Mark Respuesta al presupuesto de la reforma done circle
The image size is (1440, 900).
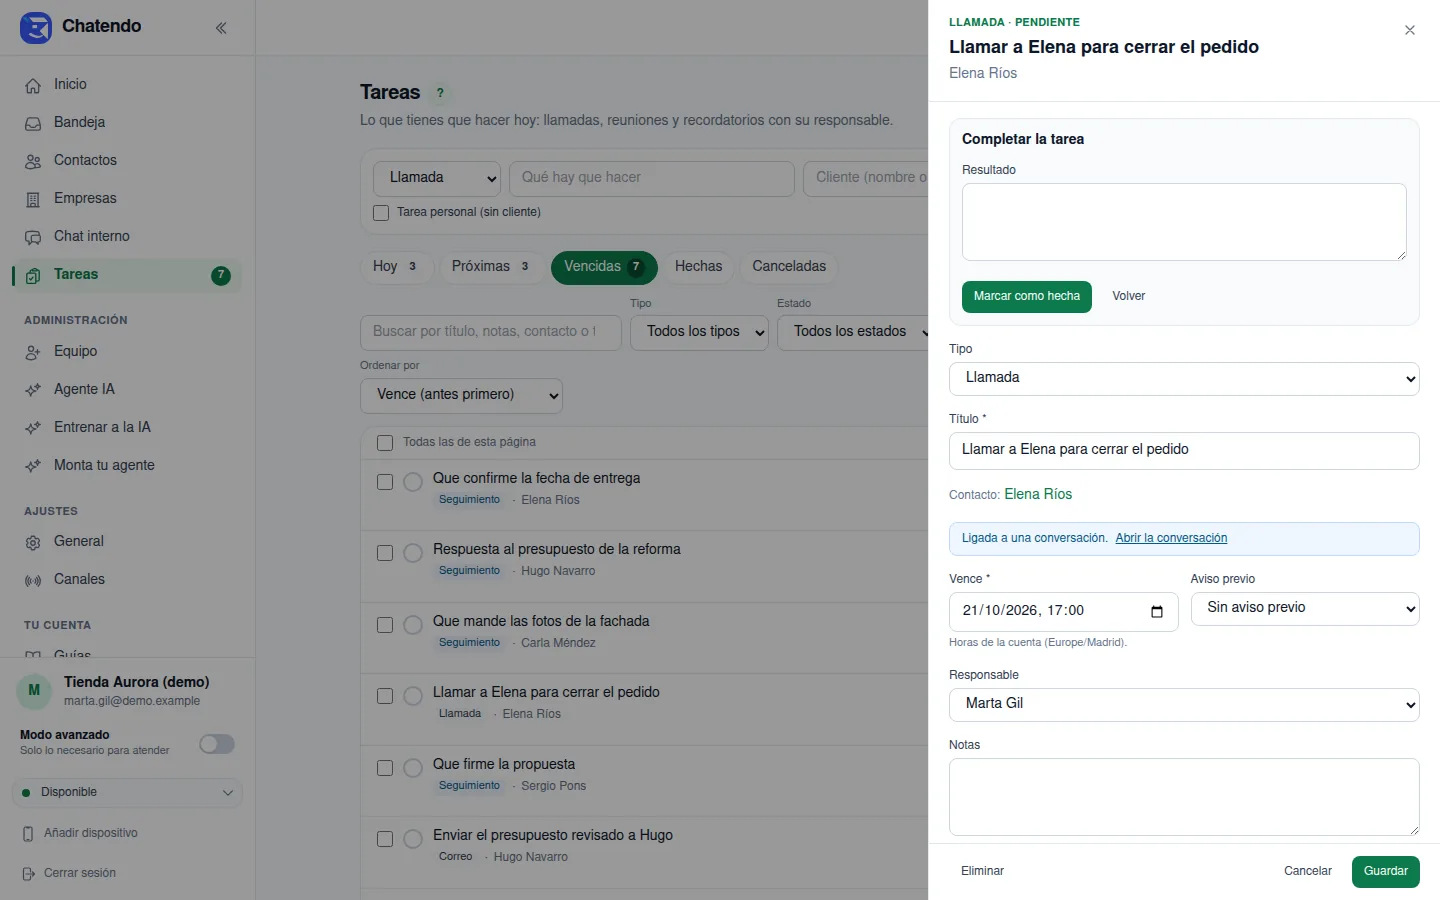[x=413, y=553]
